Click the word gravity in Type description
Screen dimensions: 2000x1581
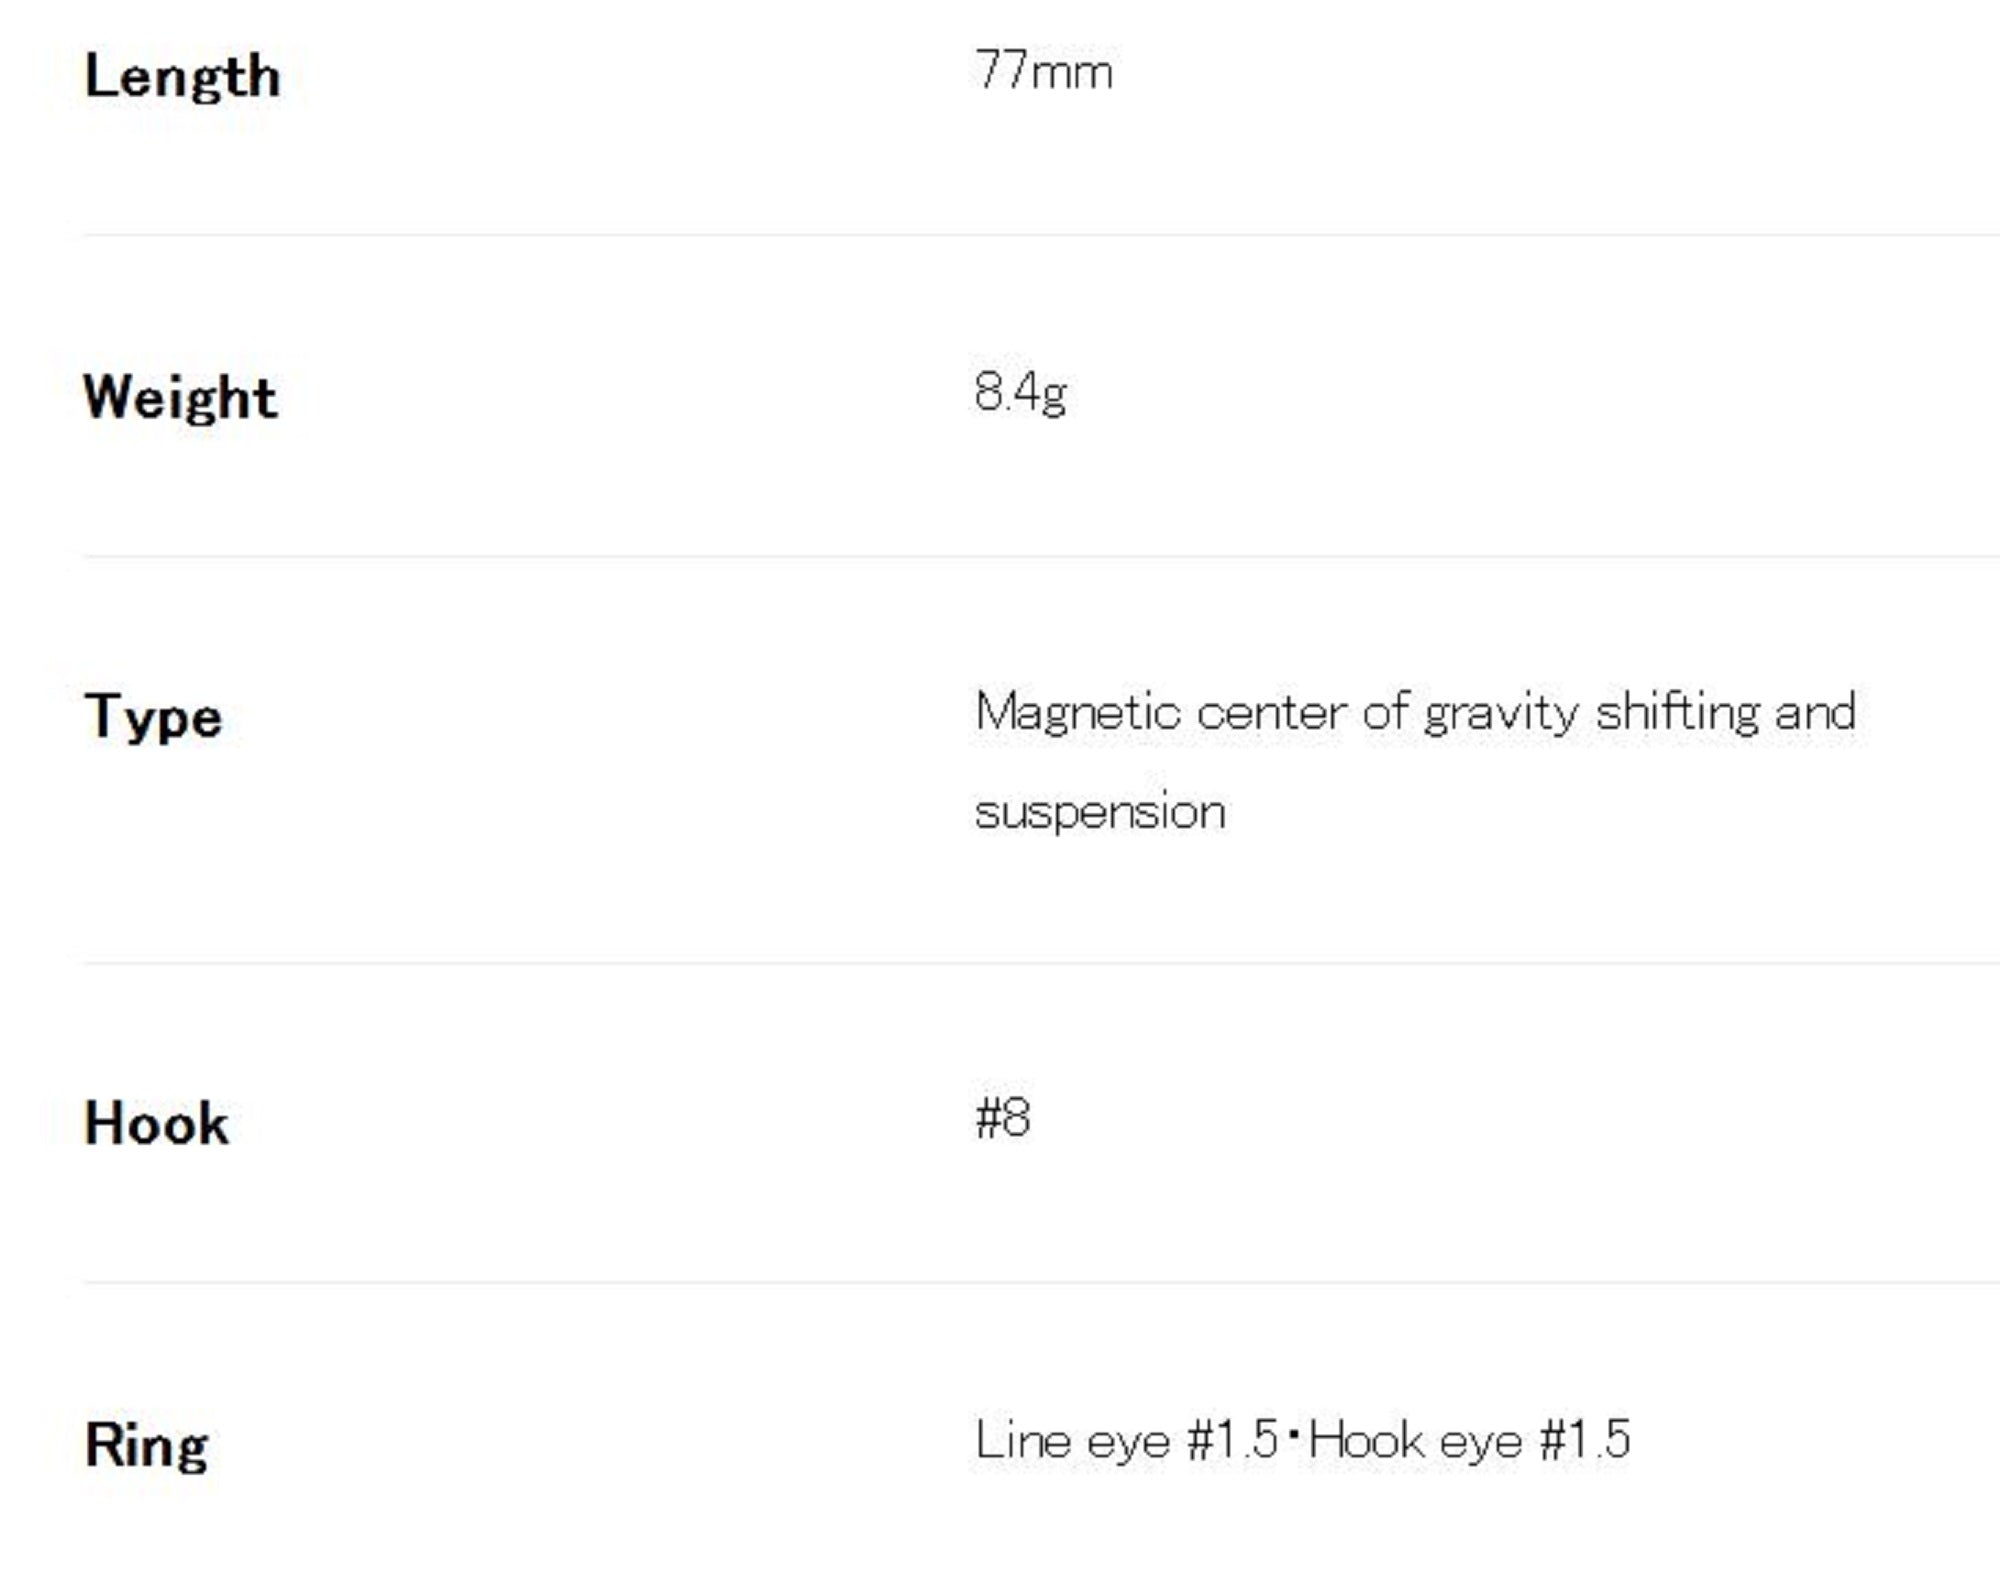(1500, 714)
